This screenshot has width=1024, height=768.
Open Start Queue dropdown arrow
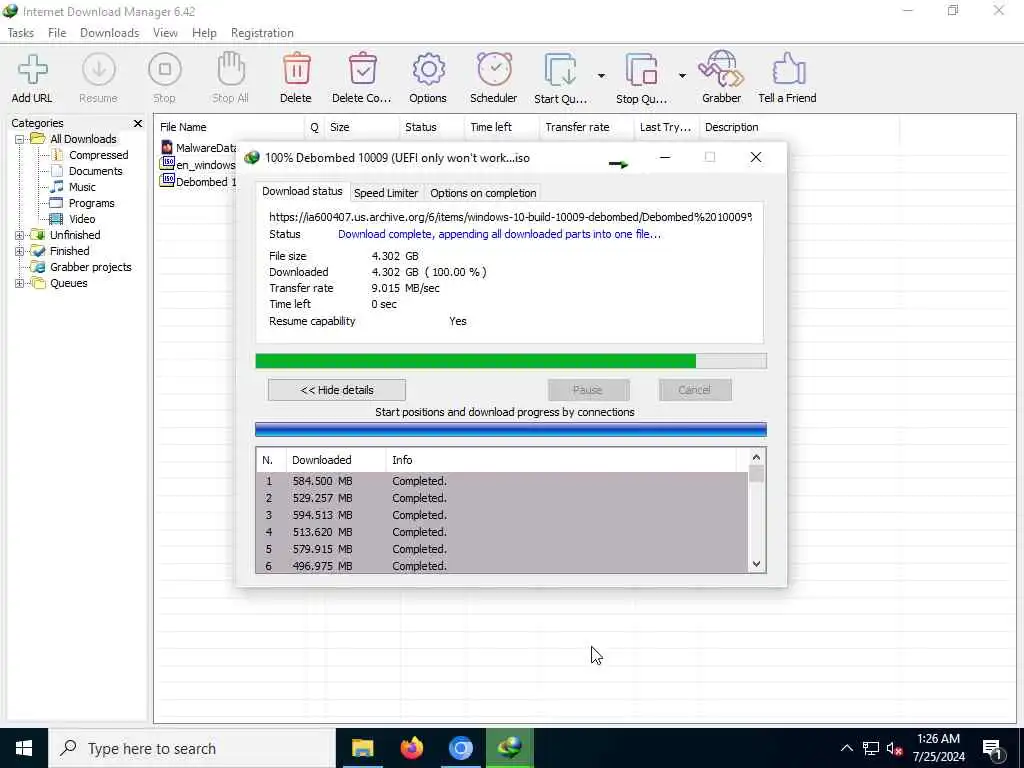[x=601, y=76]
